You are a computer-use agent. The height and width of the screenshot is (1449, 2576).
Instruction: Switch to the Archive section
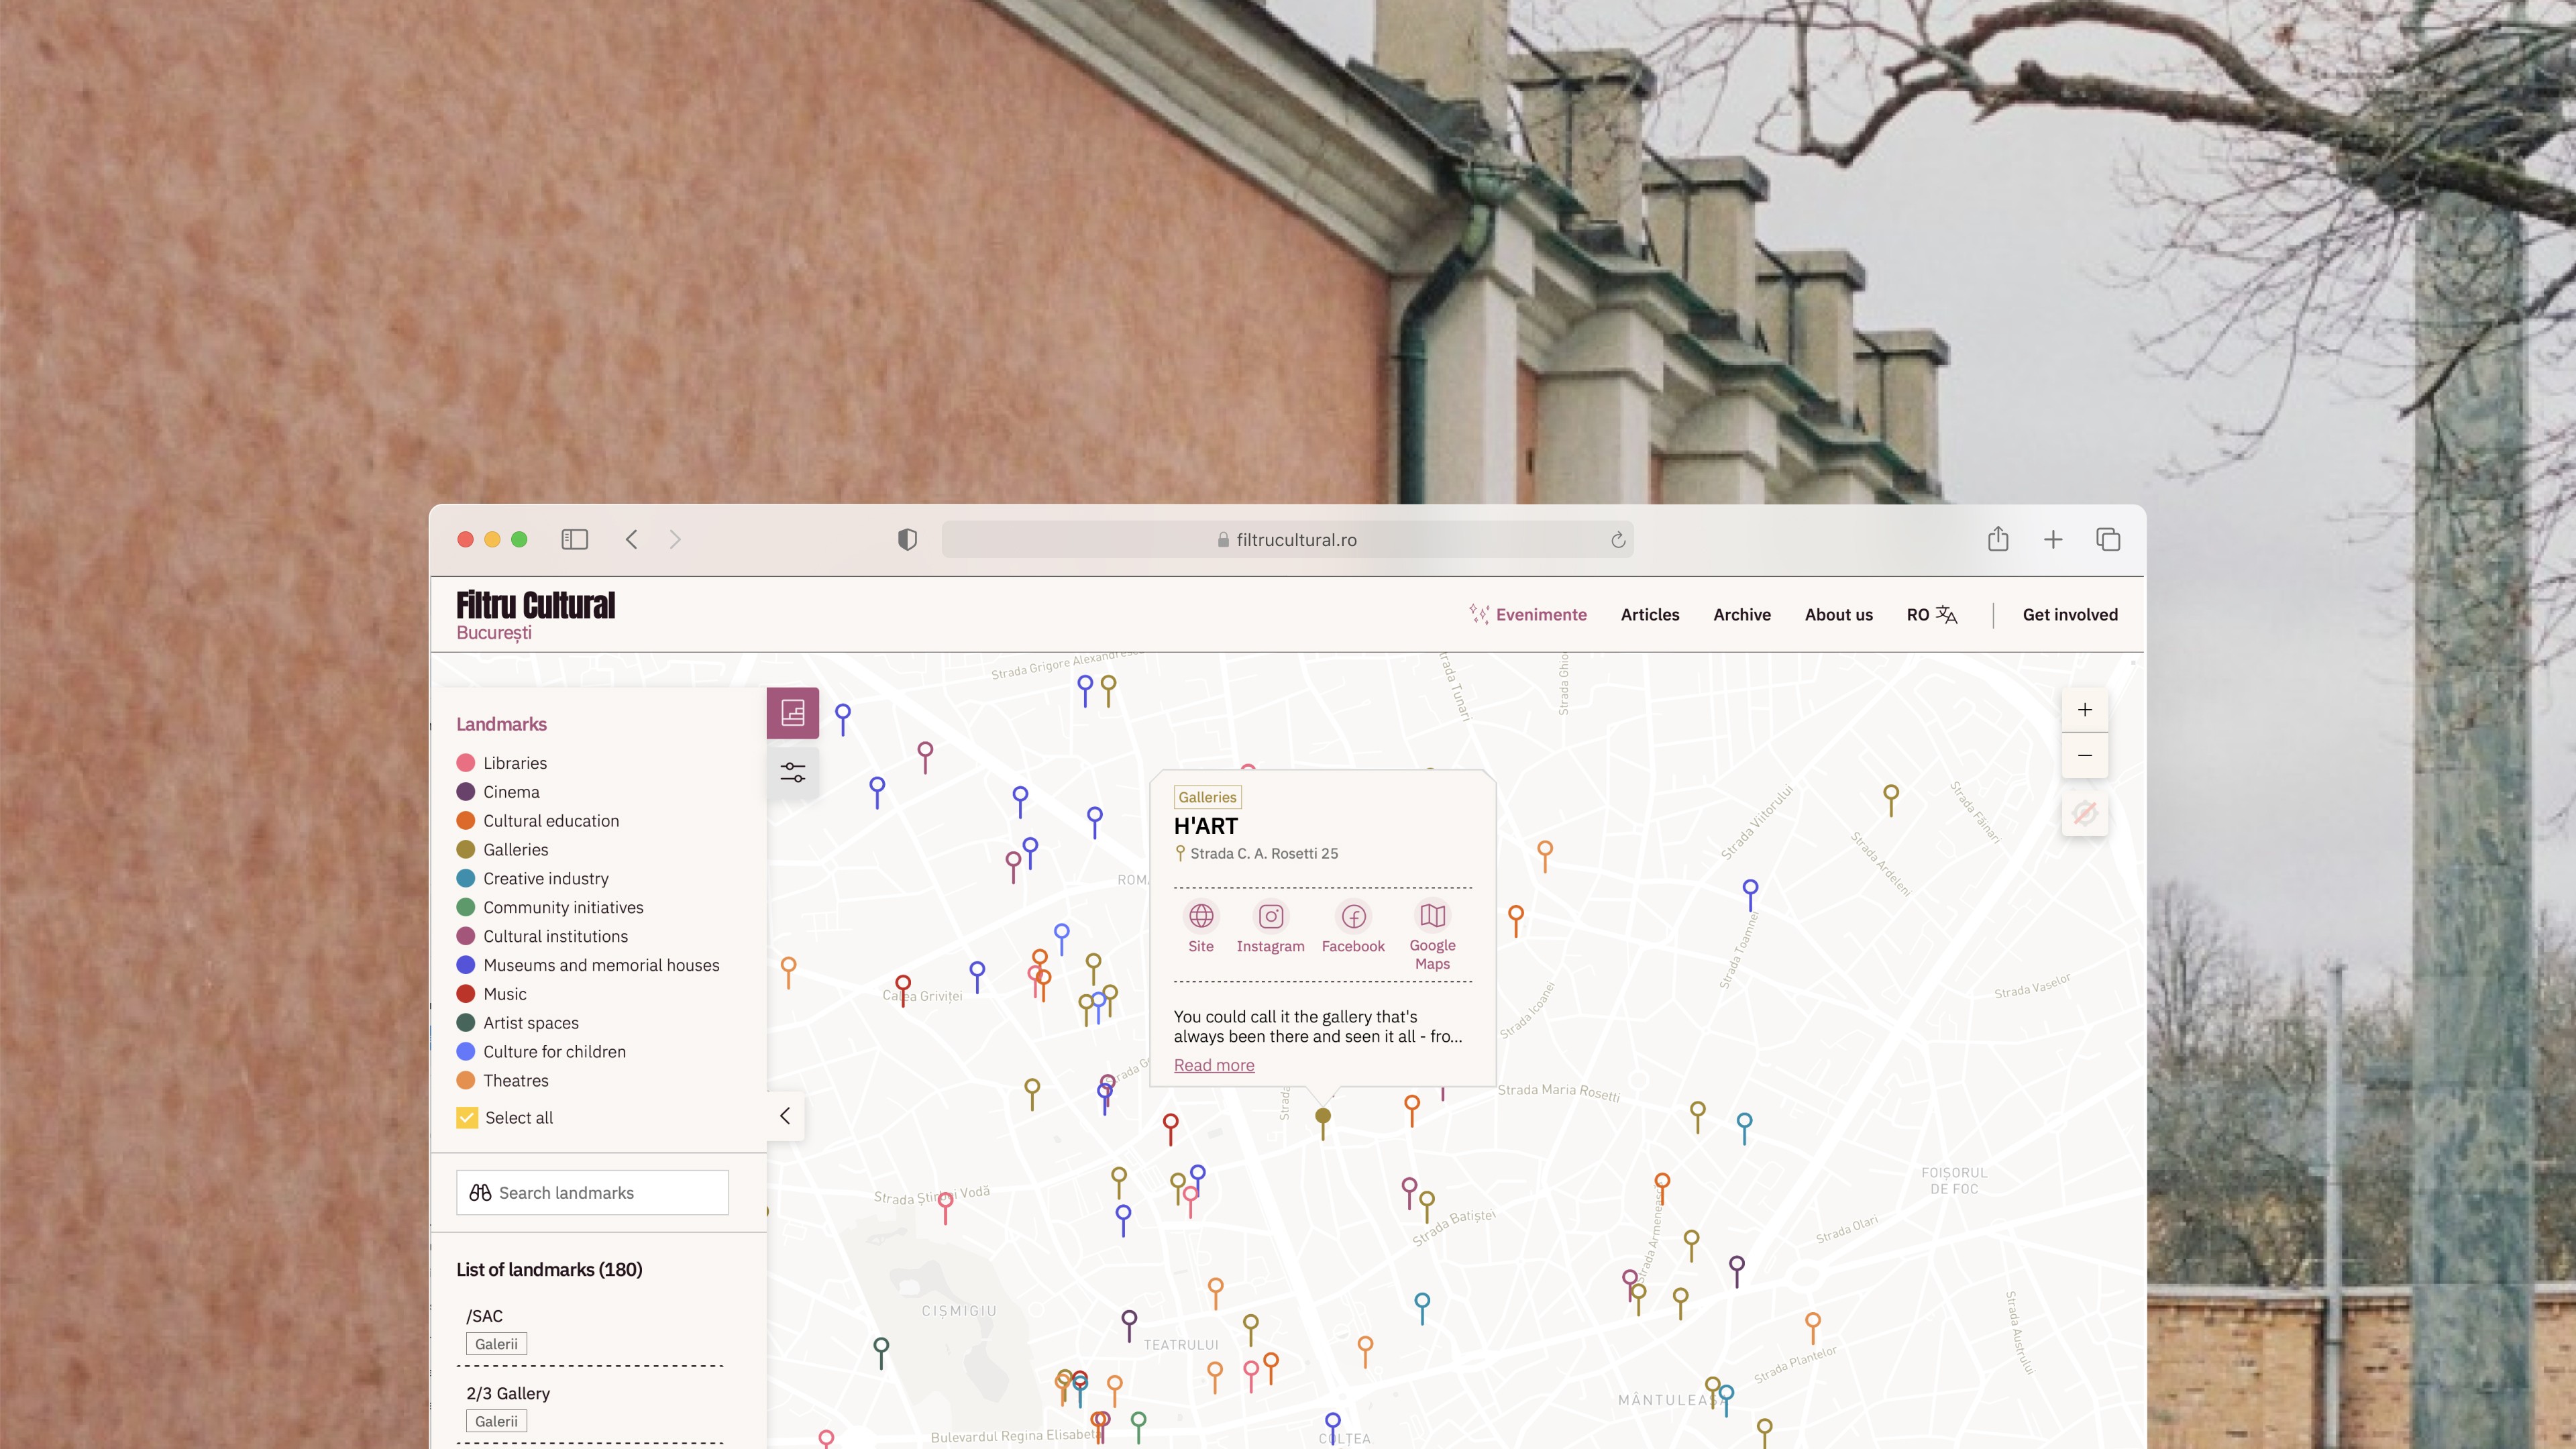click(x=1742, y=614)
